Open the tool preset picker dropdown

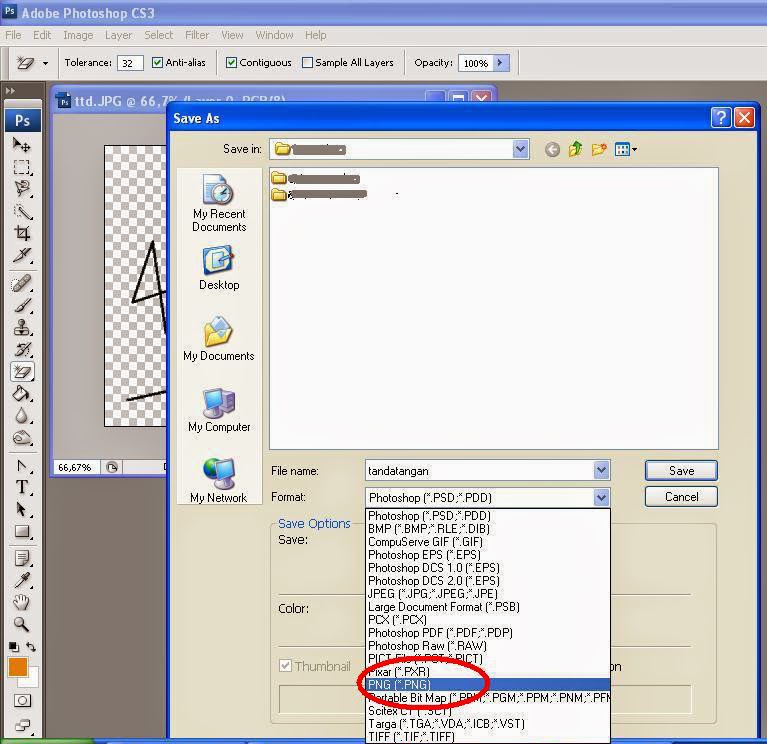click(x=45, y=63)
